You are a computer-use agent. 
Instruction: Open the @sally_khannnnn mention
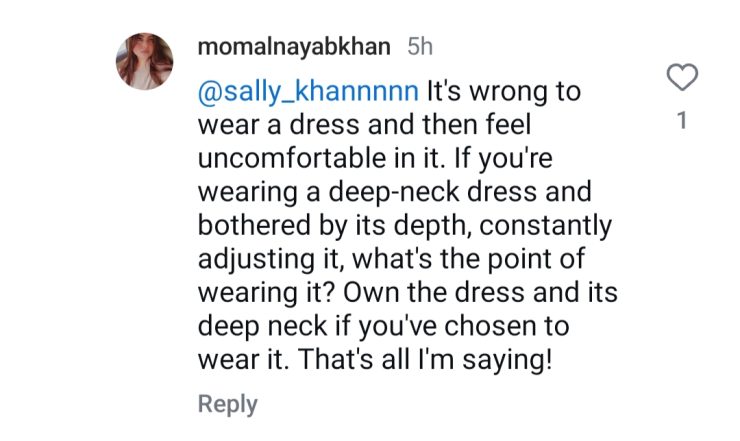(x=309, y=93)
